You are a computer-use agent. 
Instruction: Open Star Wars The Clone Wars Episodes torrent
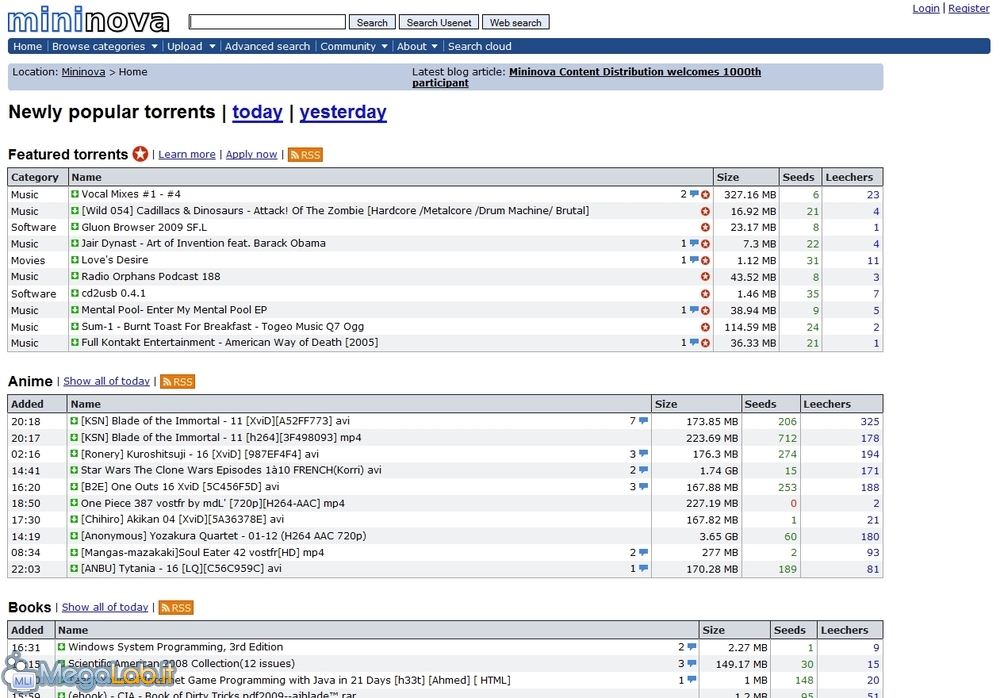pyautogui.click(x=231, y=470)
